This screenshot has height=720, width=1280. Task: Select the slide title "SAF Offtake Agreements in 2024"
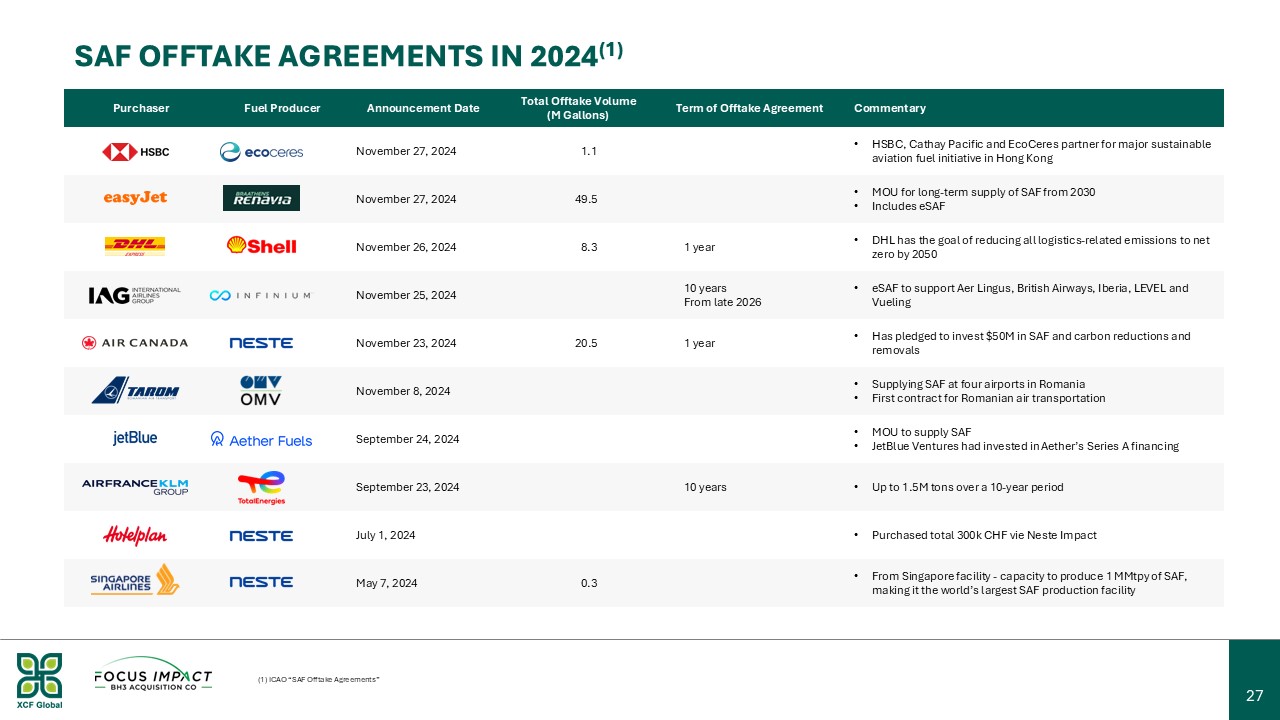(x=349, y=55)
